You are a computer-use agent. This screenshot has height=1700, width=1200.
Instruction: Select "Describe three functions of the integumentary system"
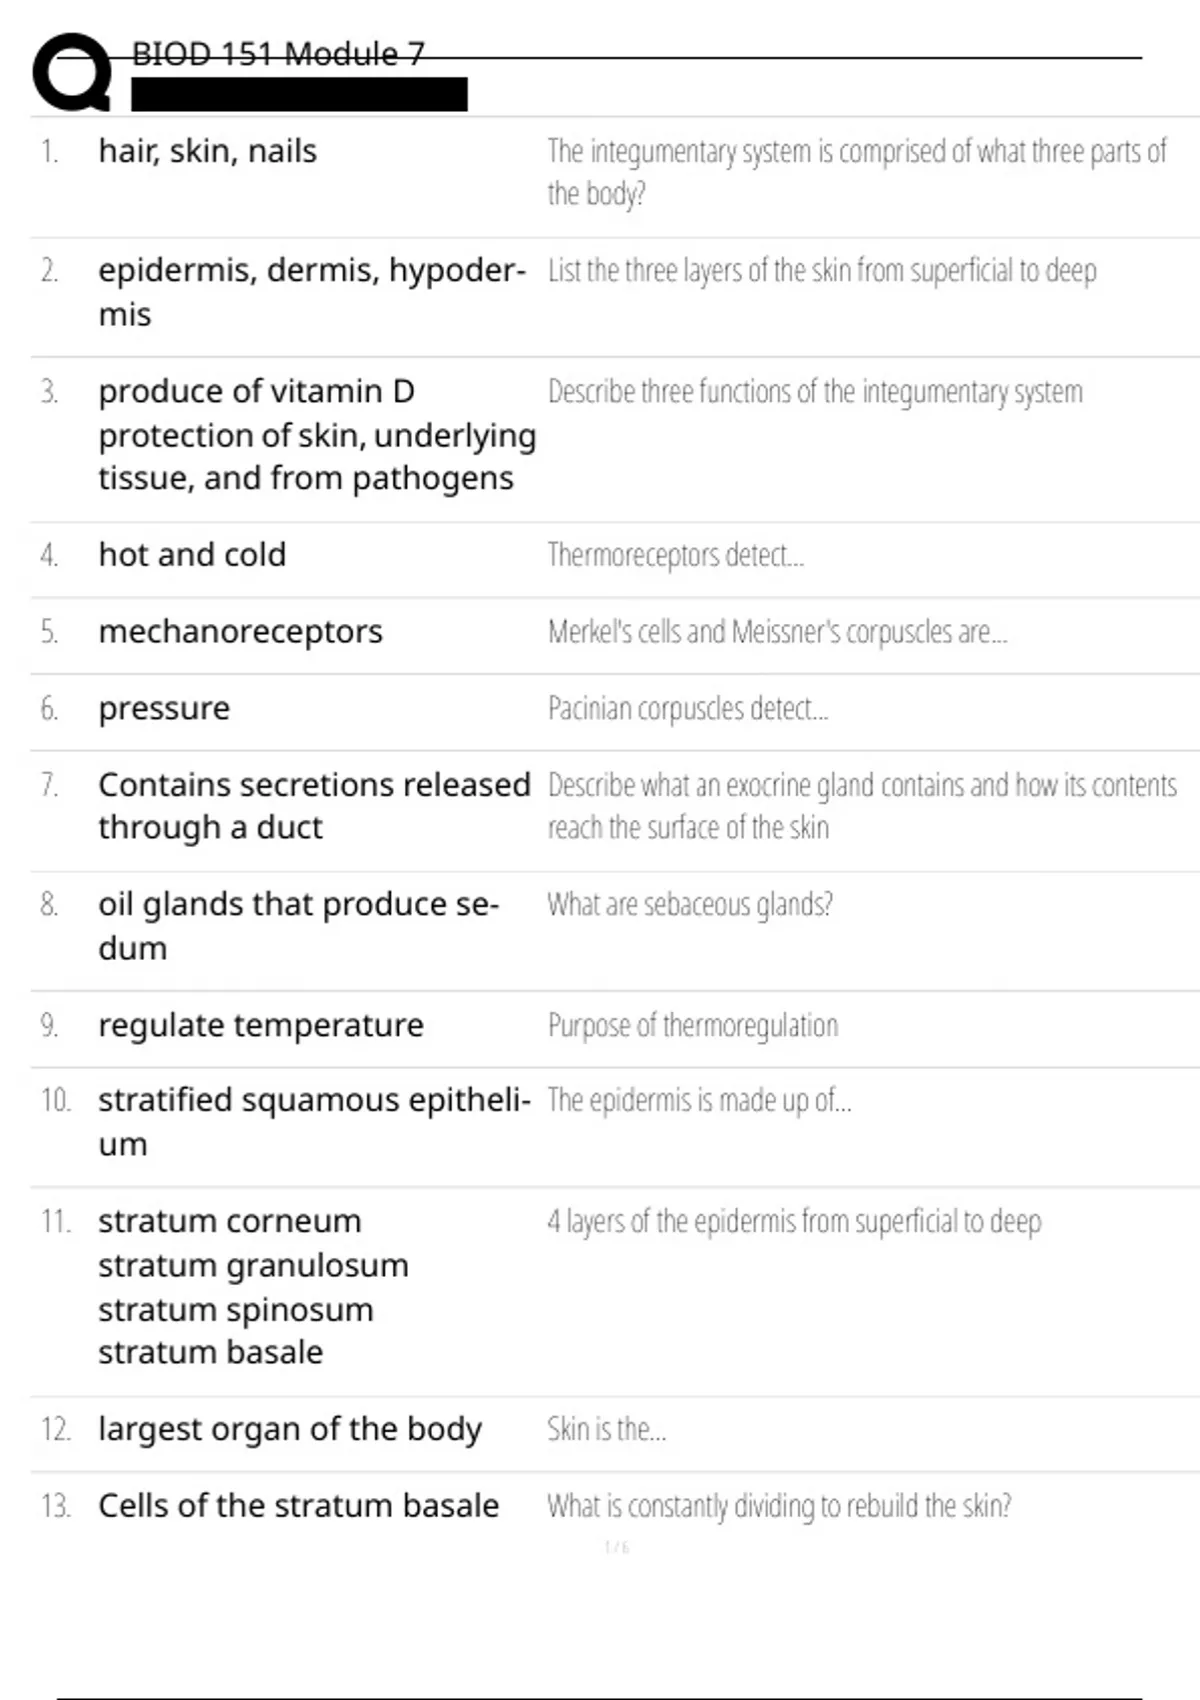coord(814,391)
